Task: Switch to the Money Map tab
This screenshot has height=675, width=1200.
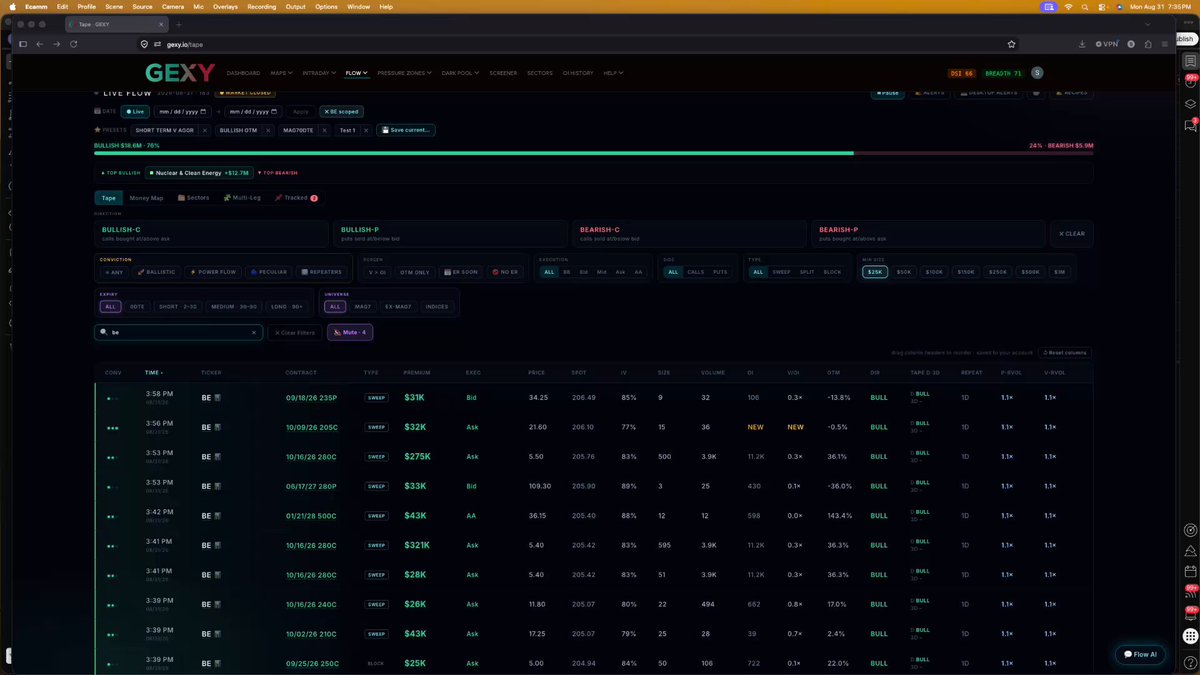Action: [x=146, y=198]
